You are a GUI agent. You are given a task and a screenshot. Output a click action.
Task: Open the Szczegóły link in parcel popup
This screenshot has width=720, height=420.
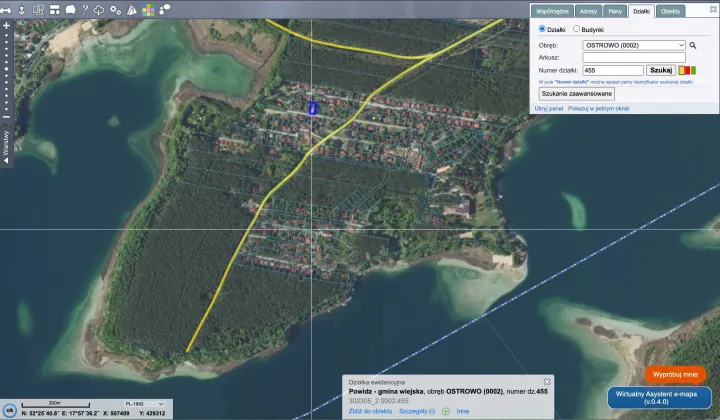click(x=417, y=411)
